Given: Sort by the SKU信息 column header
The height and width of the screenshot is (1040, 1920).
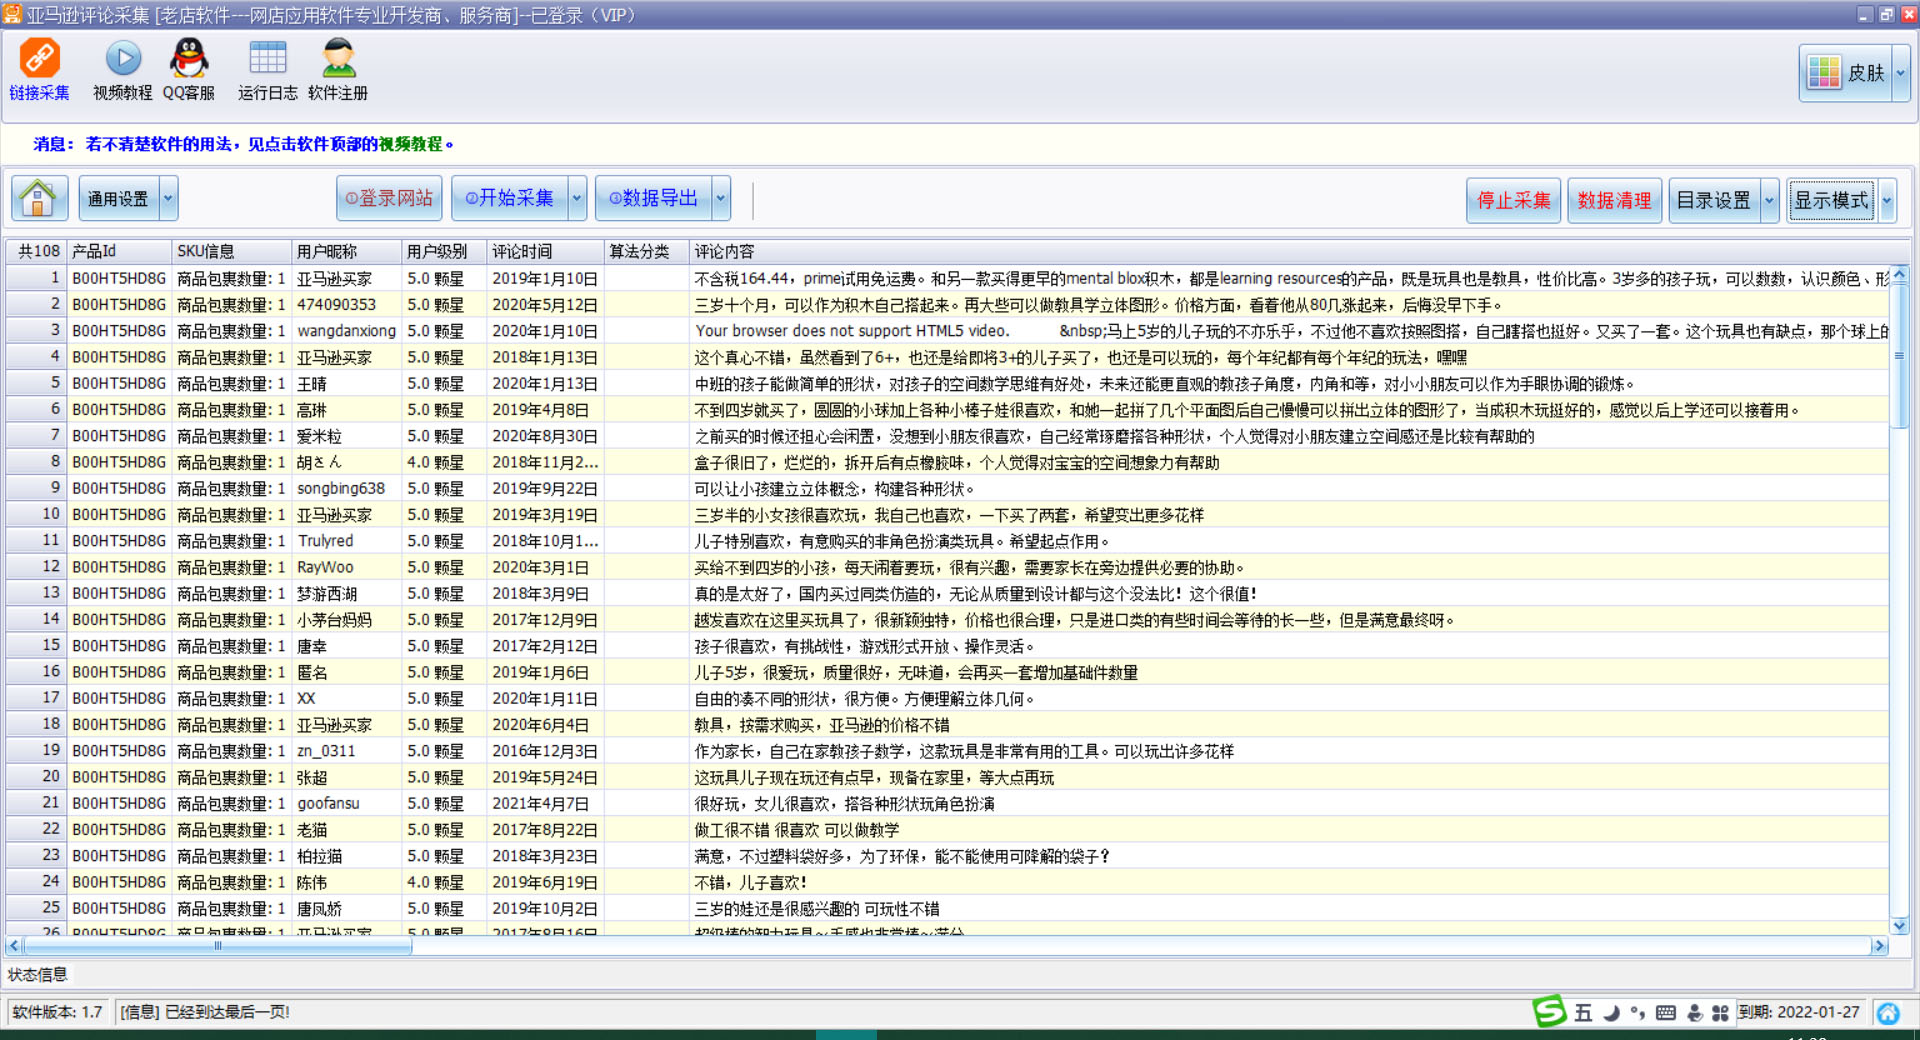Looking at the screenshot, I should (x=231, y=251).
